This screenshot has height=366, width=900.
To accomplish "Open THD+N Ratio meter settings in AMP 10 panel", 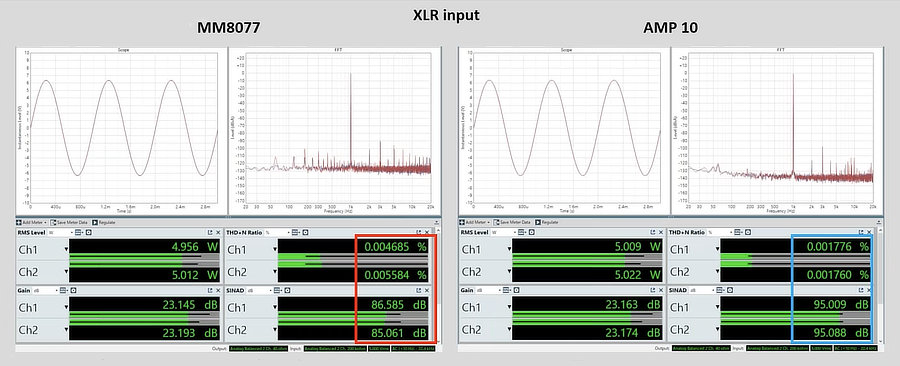I will 738,232.
